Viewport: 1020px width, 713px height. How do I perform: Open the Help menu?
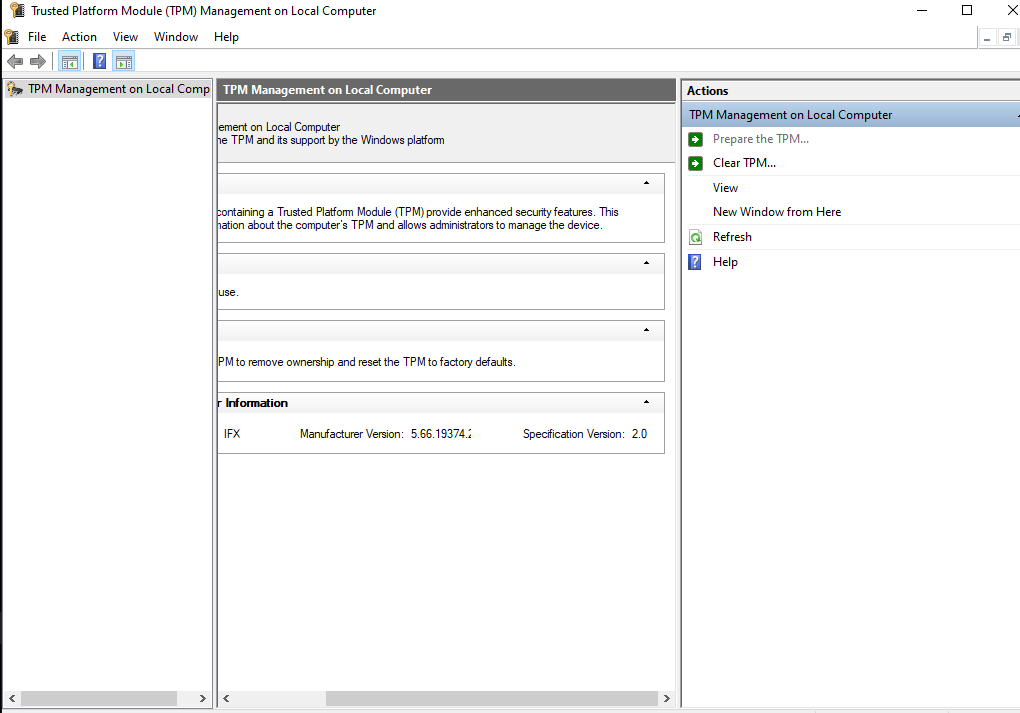click(x=226, y=37)
